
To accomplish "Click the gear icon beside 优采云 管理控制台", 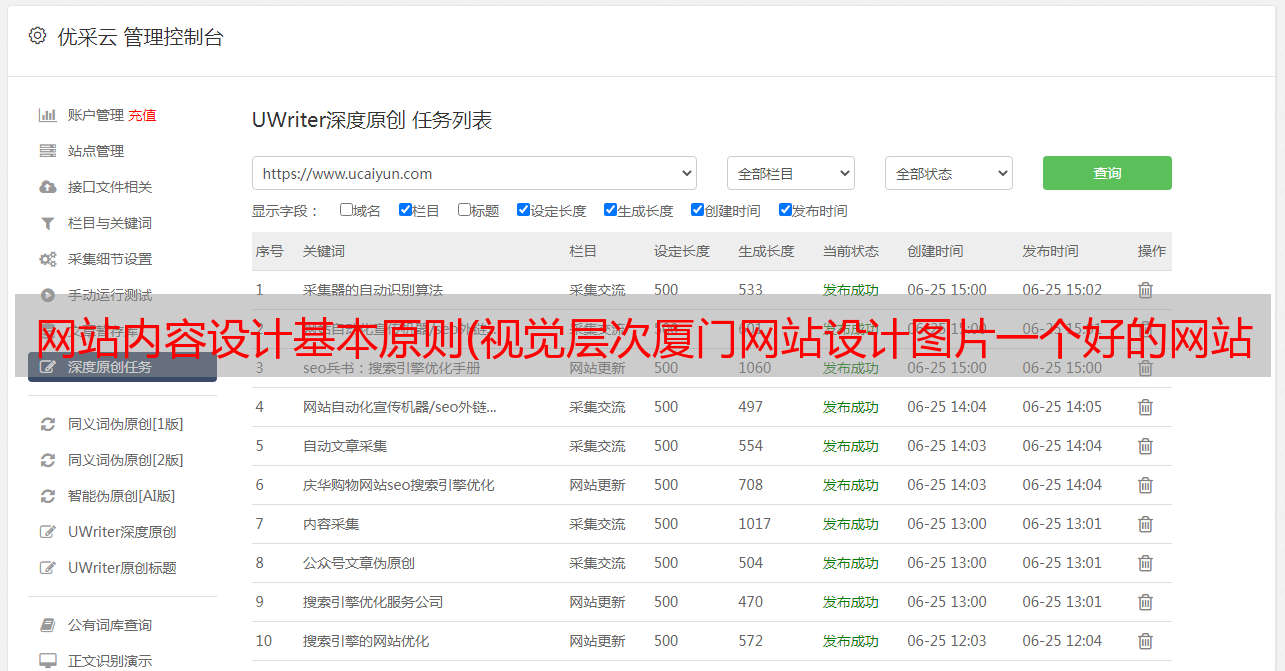I will (x=37, y=36).
